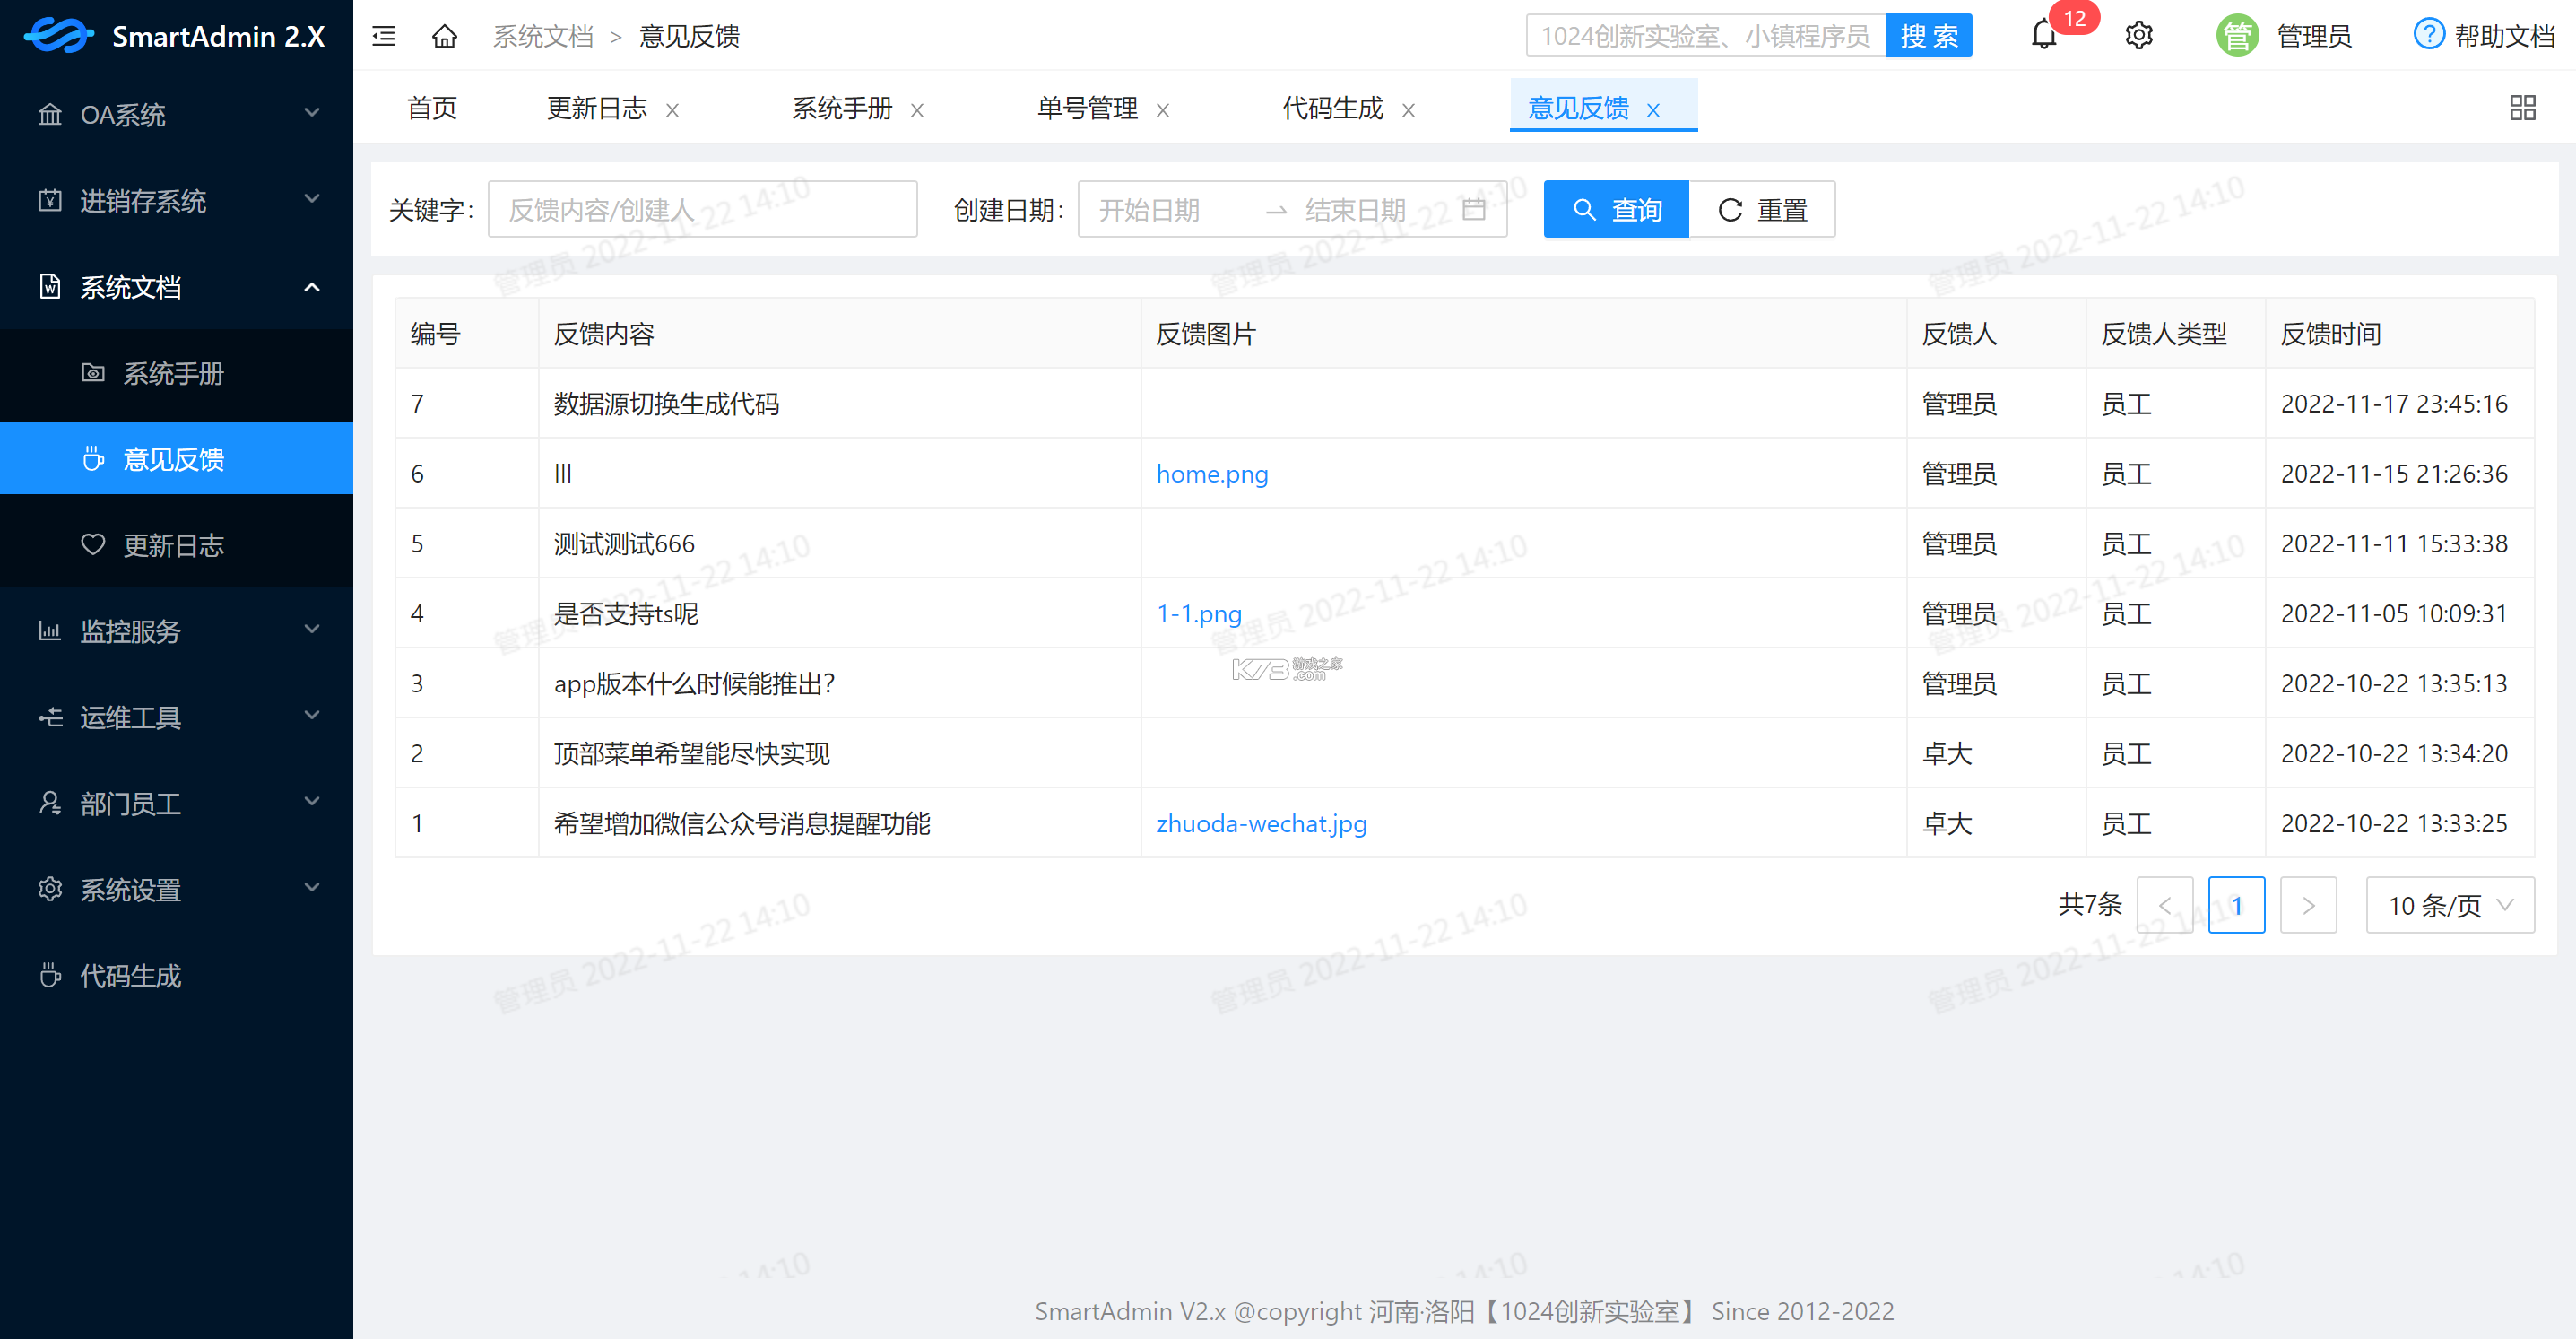The height and width of the screenshot is (1339, 2576).
Task: Go to the next page arrow
Action: tap(2308, 905)
